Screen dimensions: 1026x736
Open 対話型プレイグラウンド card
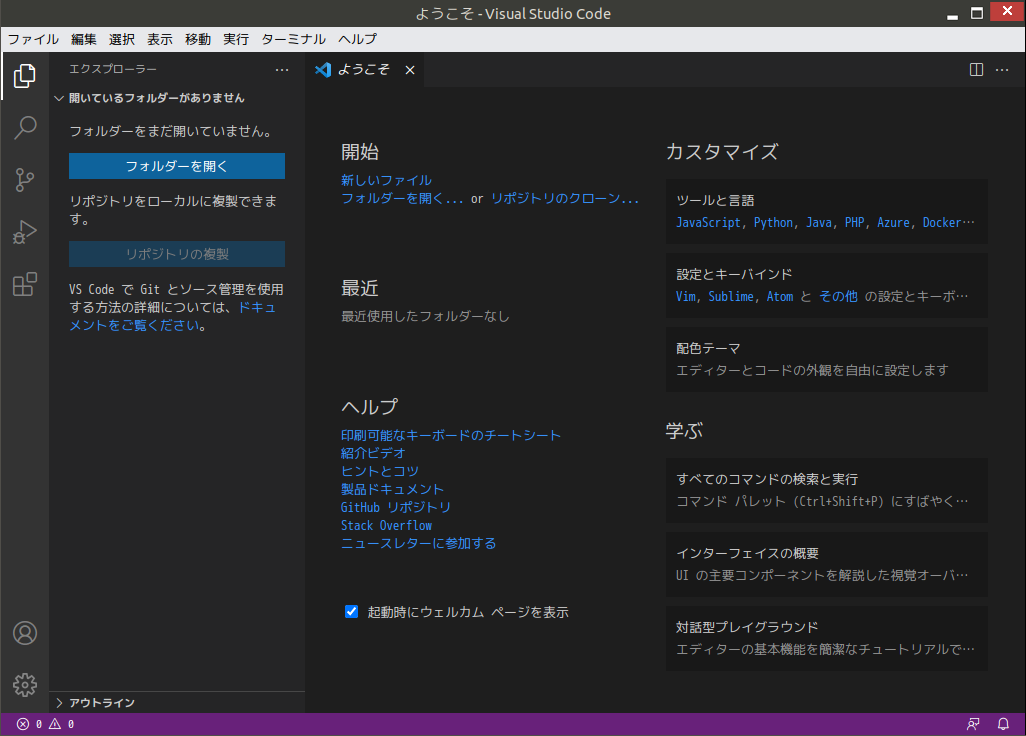pyautogui.click(x=827, y=638)
